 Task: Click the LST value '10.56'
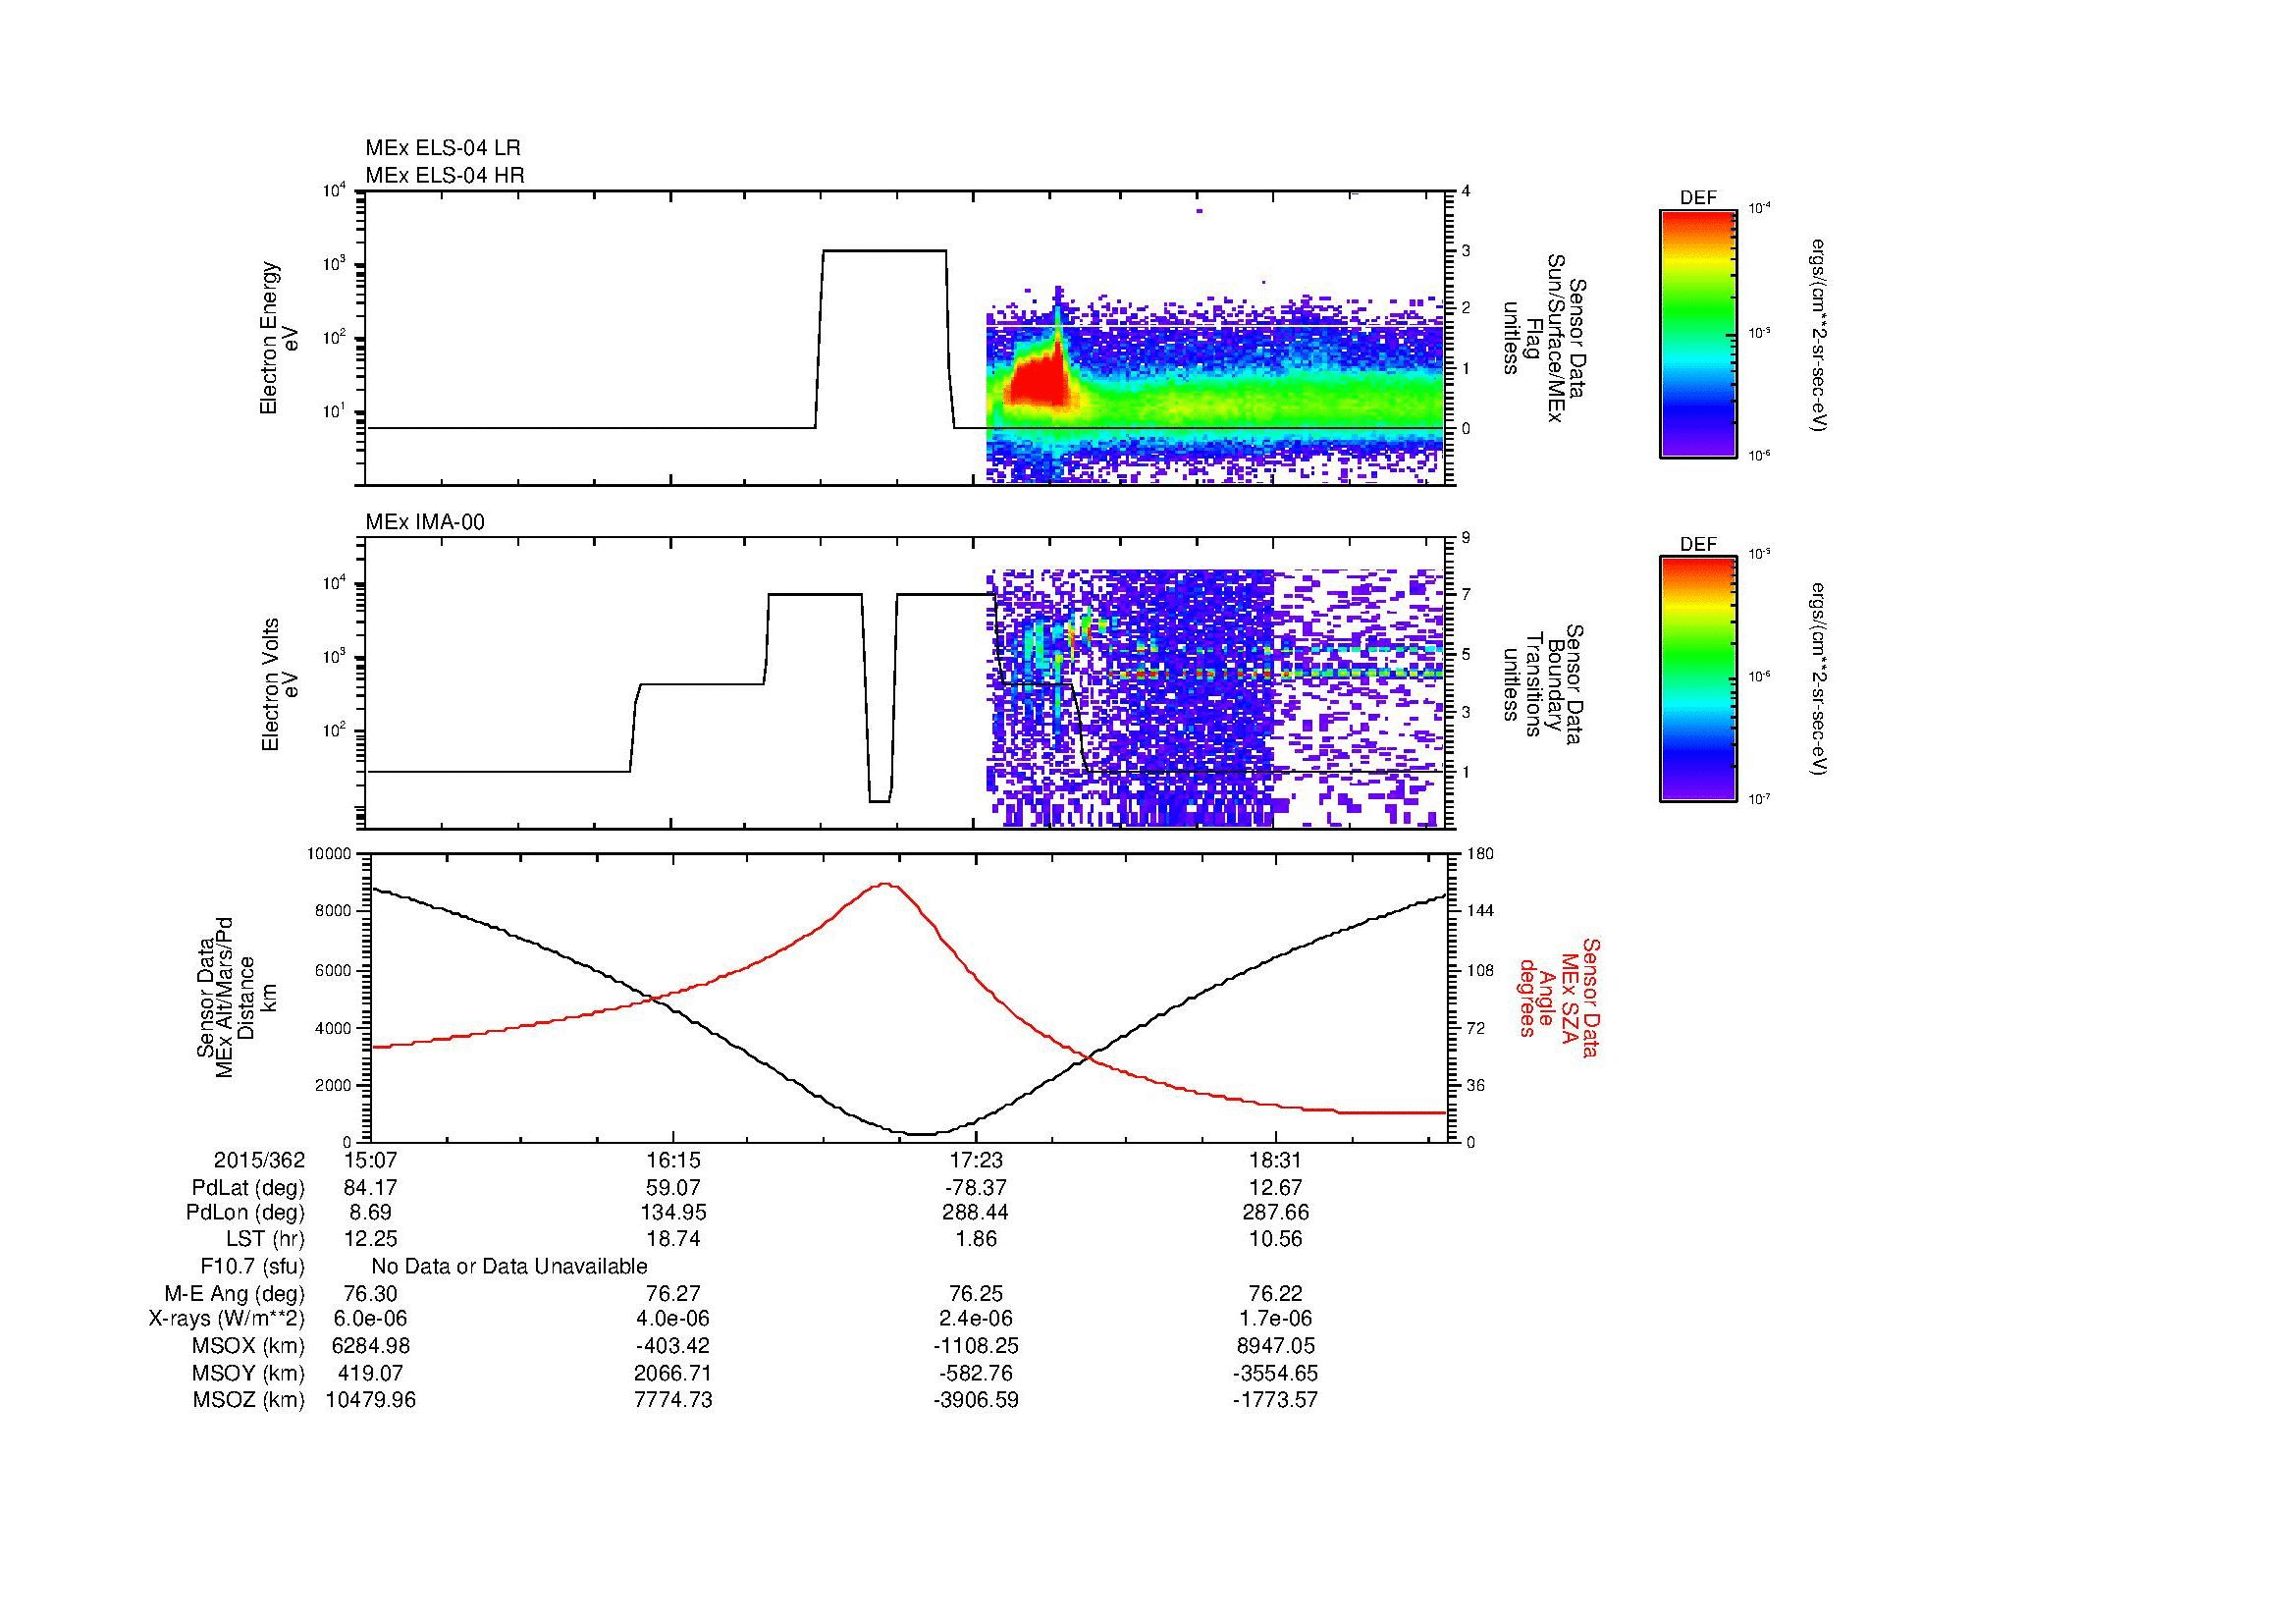point(1276,1239)
